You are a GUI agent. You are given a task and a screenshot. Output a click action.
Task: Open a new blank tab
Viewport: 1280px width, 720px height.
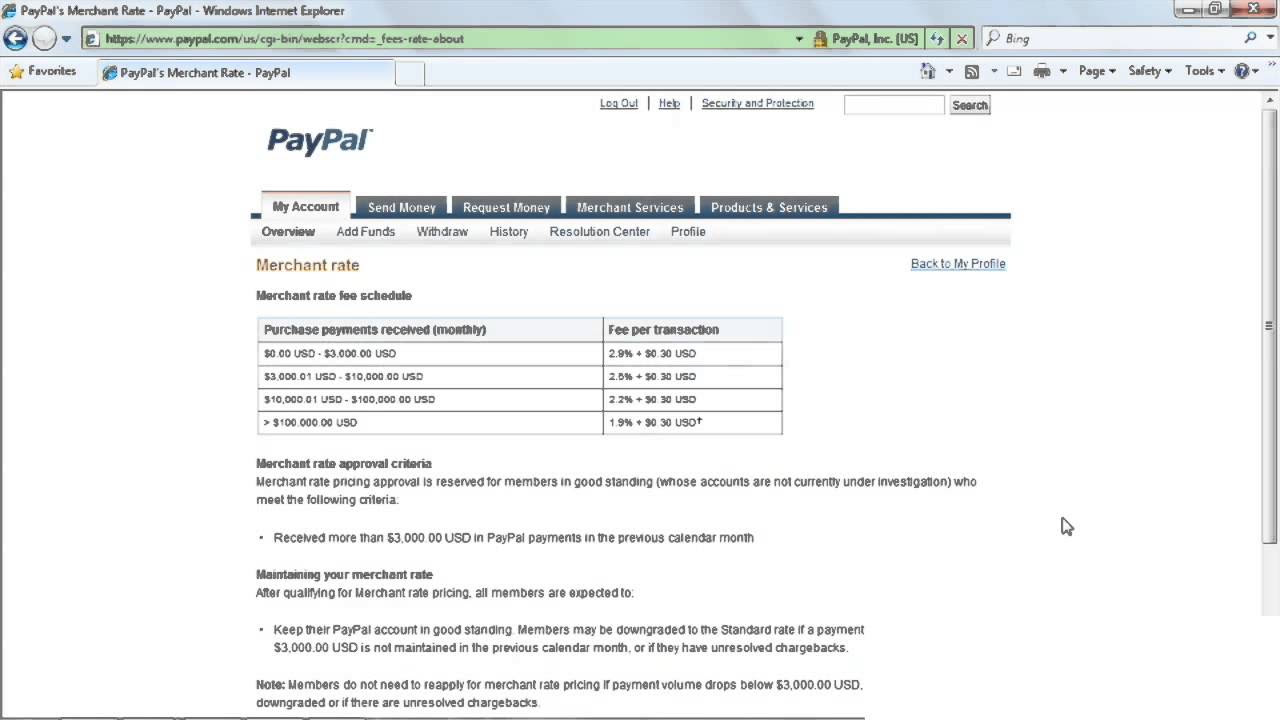pyautogui.click(x=410, y=73)
